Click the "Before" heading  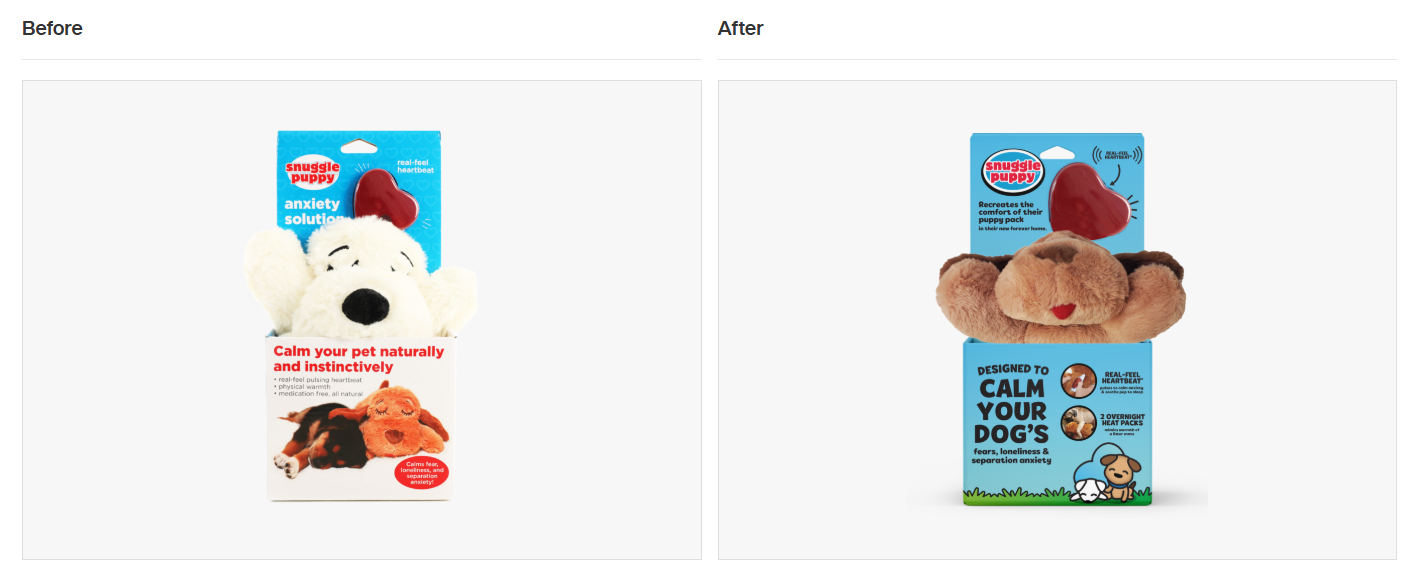[52, 29]
